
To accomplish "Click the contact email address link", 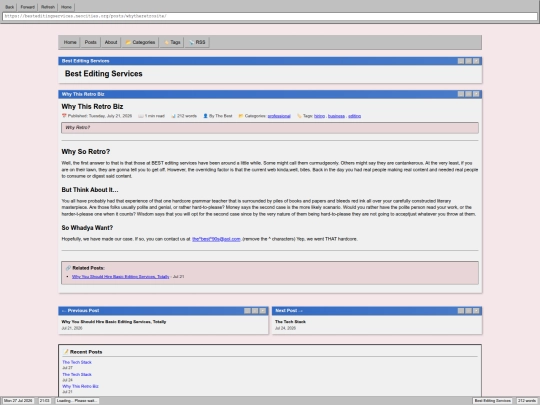I will [216, 239].
